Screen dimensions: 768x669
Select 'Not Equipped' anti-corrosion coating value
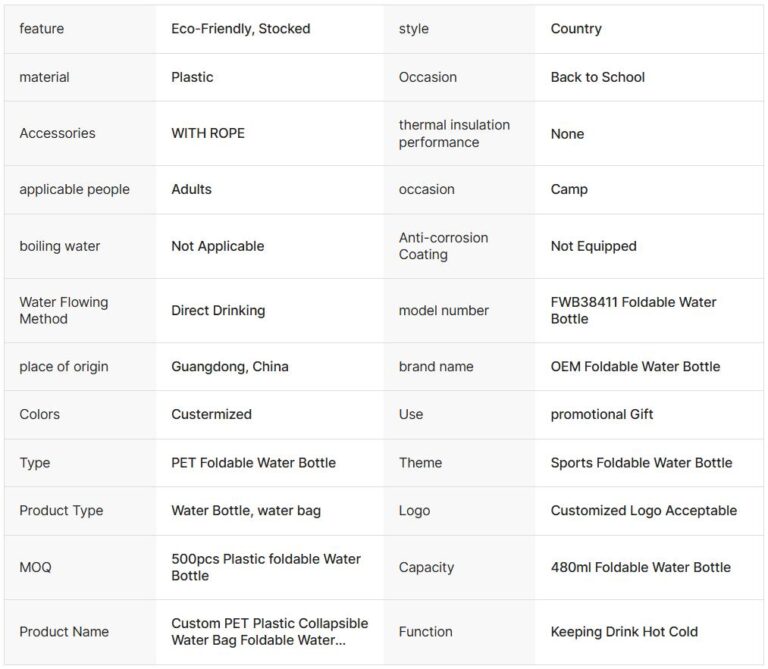click(593, 246)
